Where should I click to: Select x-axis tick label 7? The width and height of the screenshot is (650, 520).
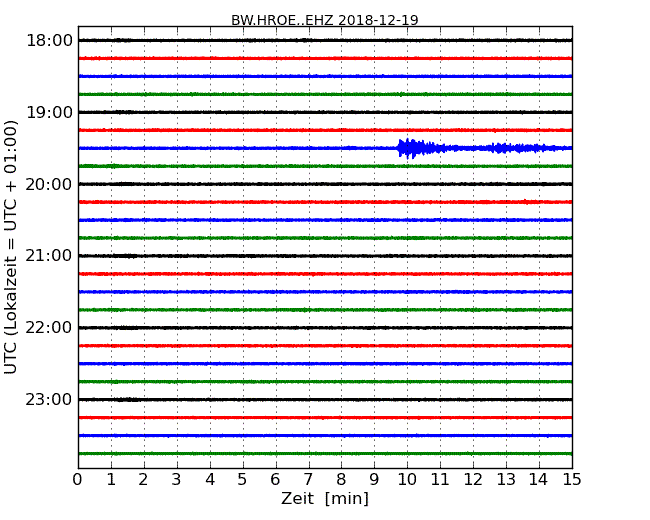[x=308, y=480]
